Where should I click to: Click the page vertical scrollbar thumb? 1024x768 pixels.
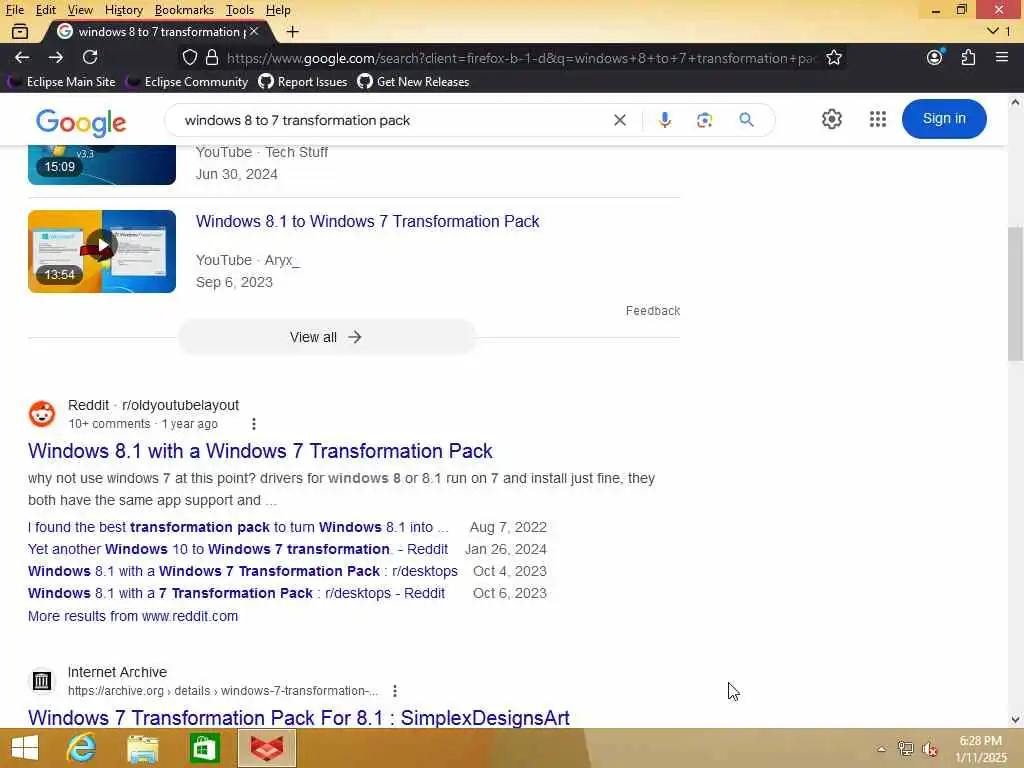tap(1015, 293)
